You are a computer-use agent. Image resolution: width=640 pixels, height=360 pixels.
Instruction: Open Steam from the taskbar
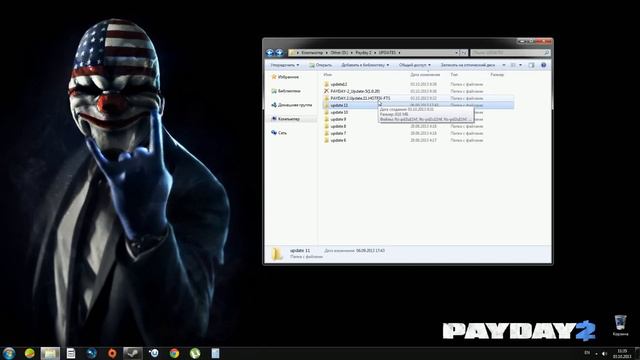[133, 353]
